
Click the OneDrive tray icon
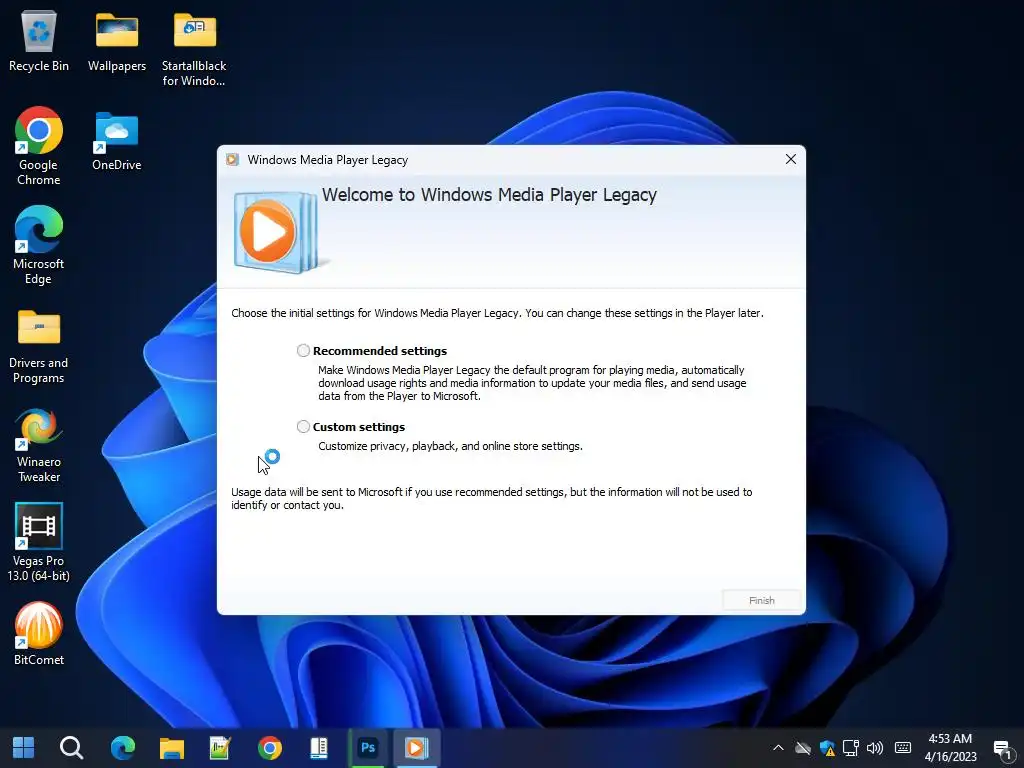tap(803, 748)
